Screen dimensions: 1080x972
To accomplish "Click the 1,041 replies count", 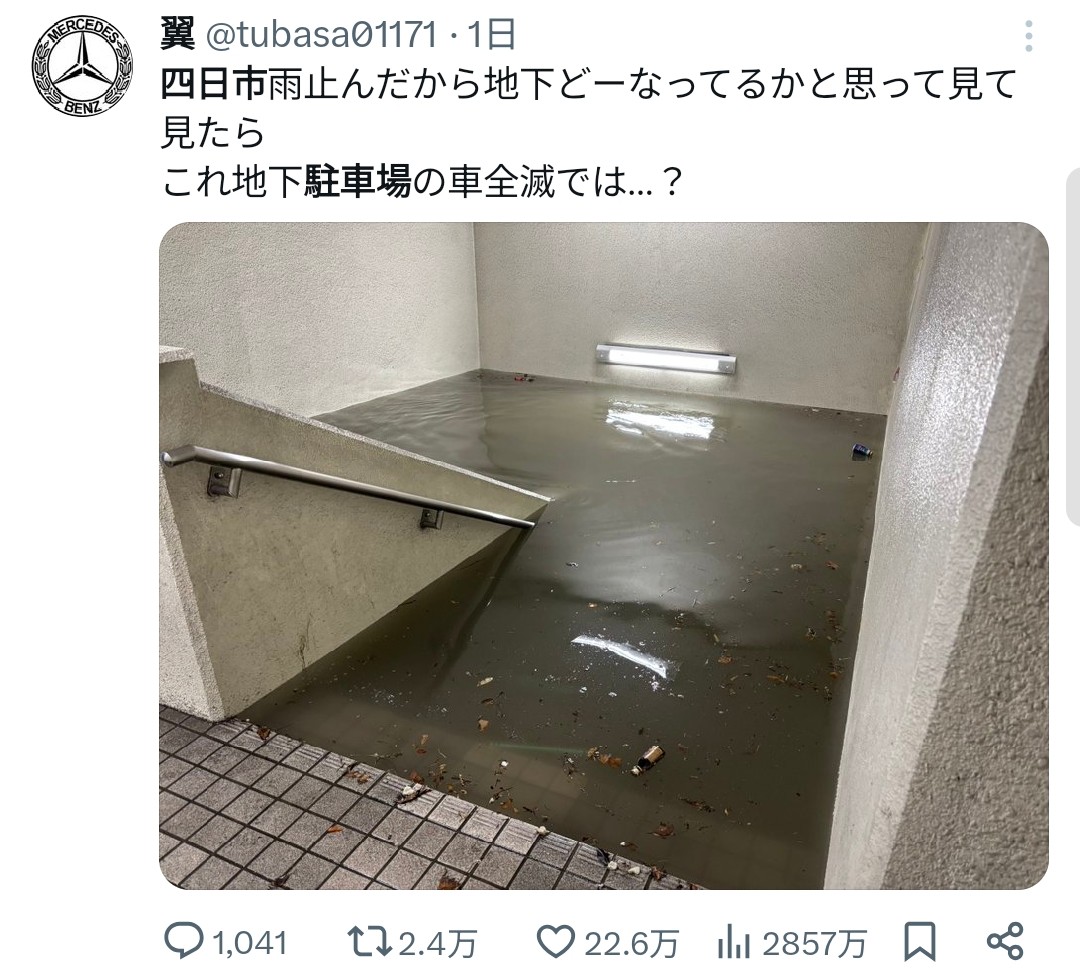I will [249, 942].
